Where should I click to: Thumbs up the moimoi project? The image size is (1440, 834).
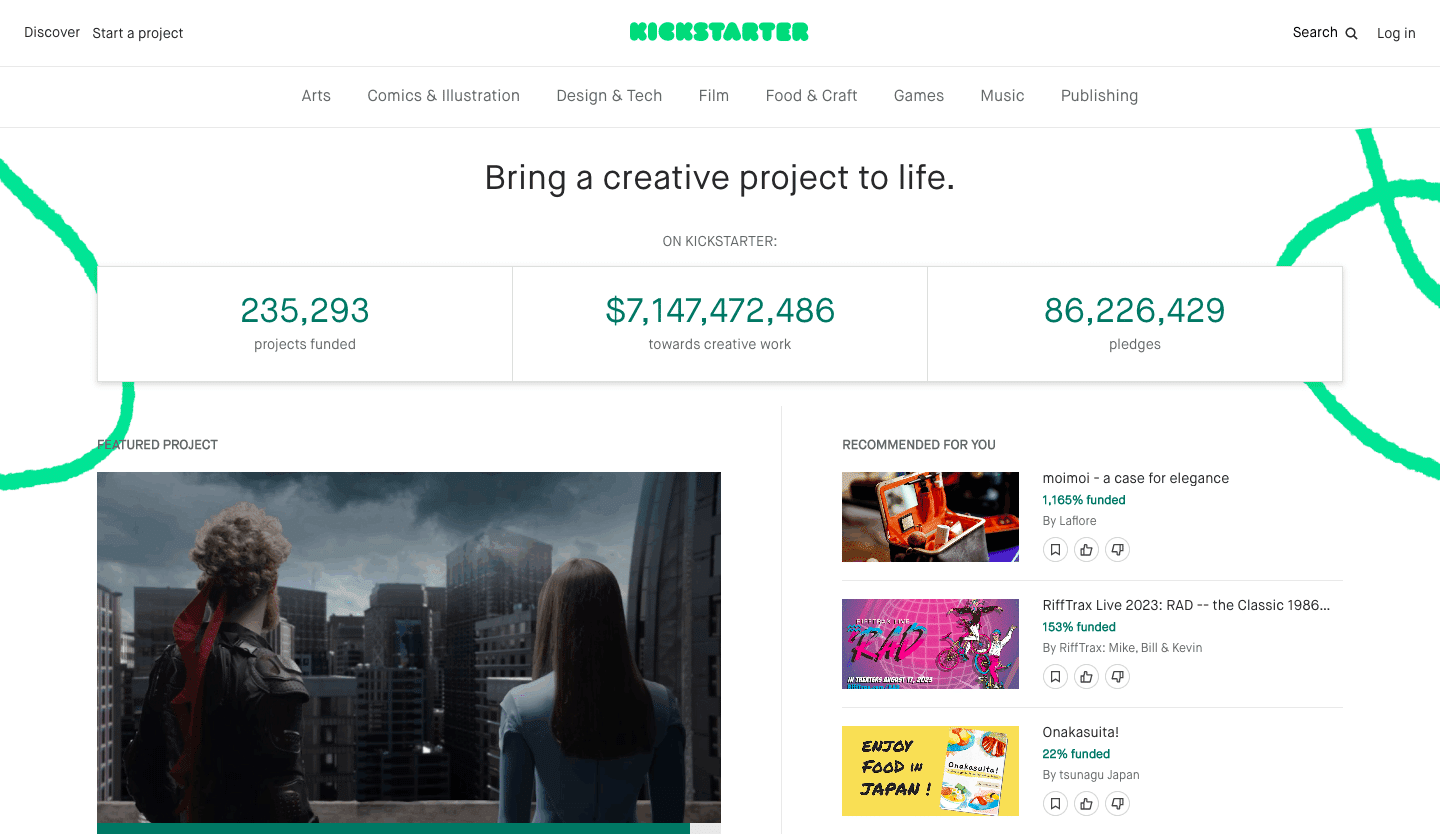click(1086, 549)
